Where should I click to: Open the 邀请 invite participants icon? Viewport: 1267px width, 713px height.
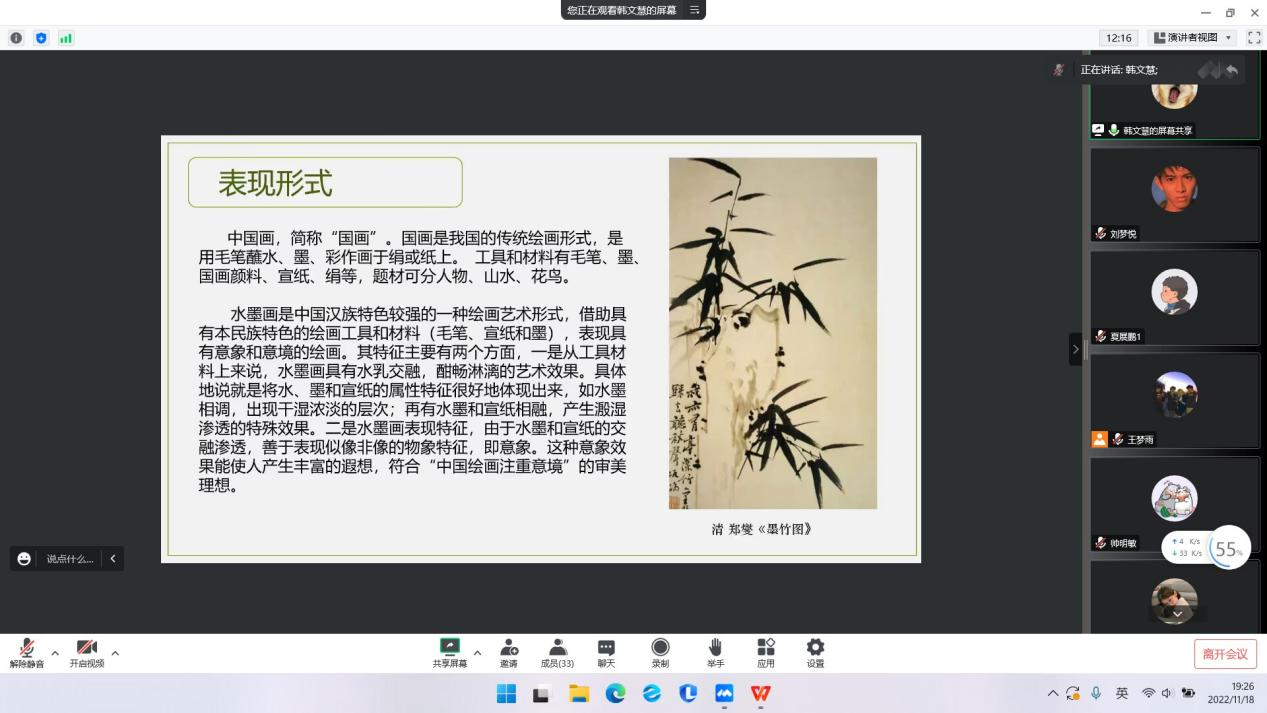click(x=509, y=652)
